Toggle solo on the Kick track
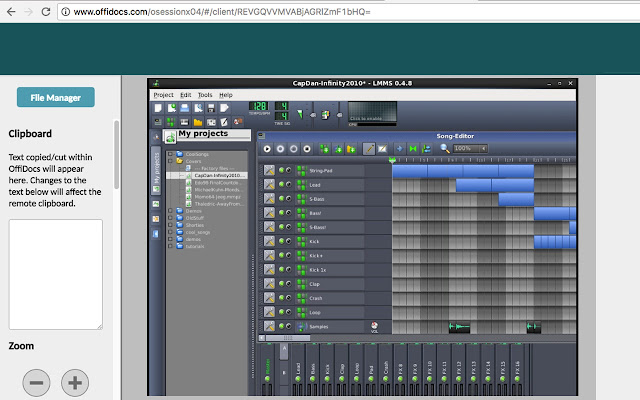 coord(289,242)
